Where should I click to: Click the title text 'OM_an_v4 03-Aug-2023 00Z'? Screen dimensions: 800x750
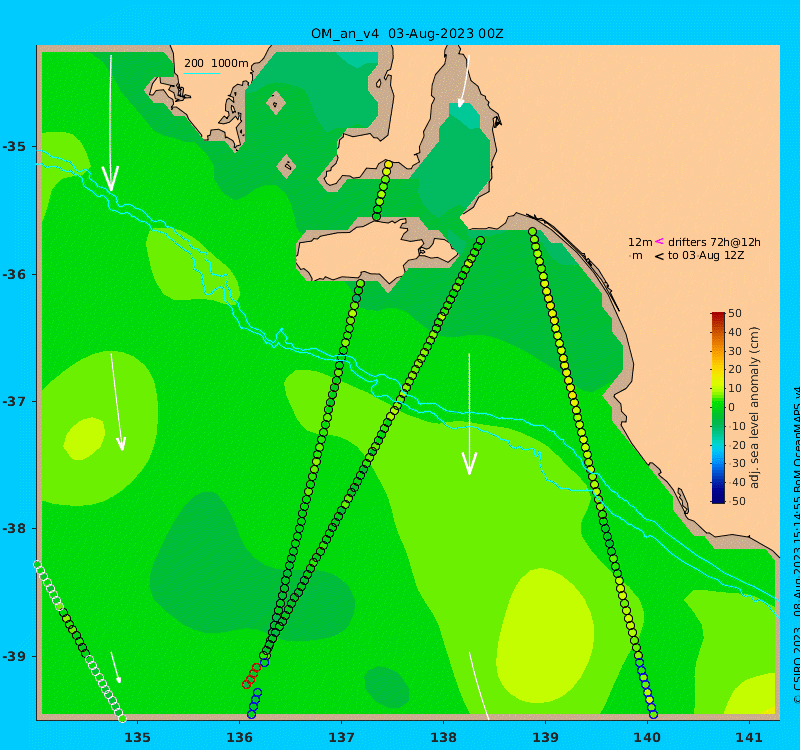pyautogui.click(x=407, y=34)
